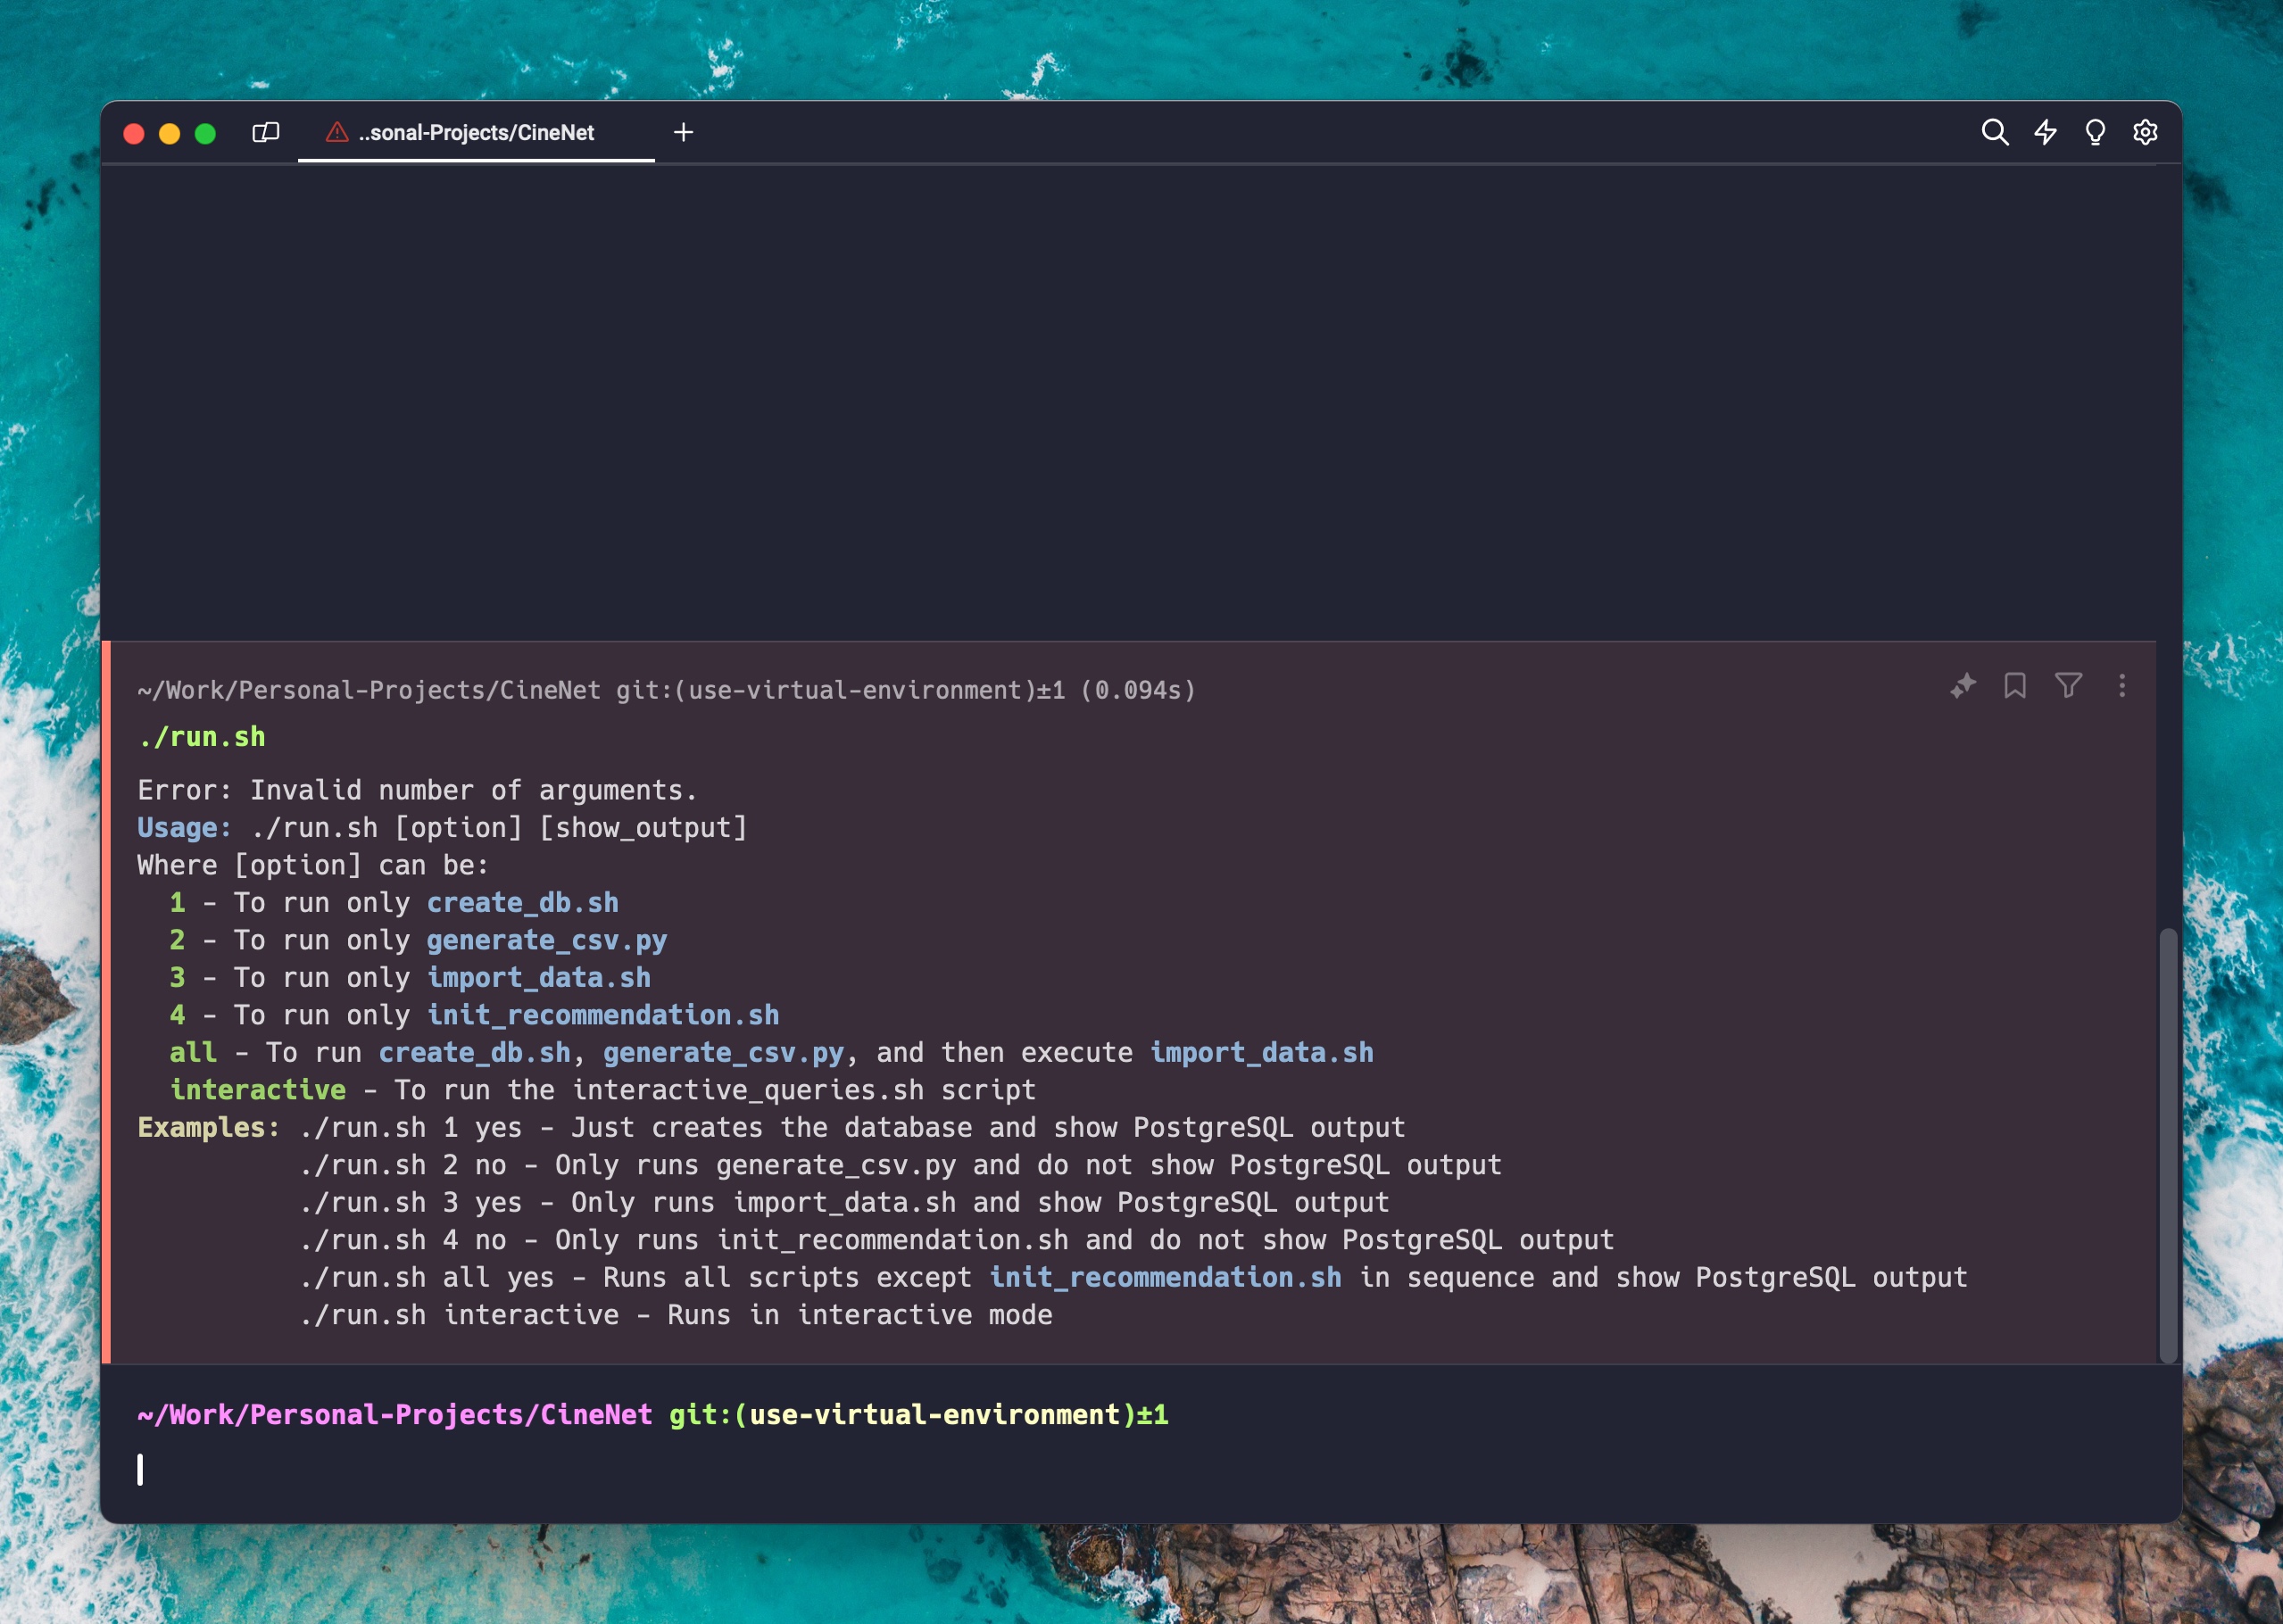
Task: Click the green ./run.sh command text
Action: (x=202, y=737)
